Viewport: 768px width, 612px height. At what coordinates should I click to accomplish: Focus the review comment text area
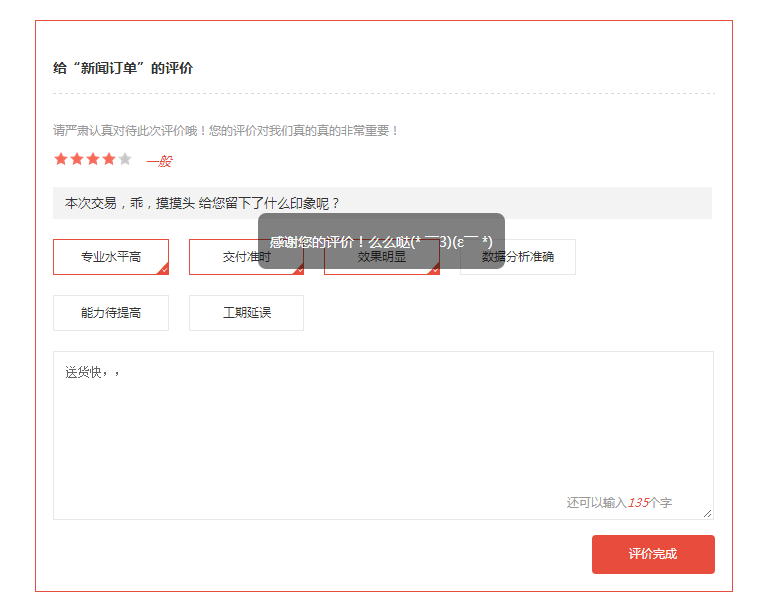(383, 435)
